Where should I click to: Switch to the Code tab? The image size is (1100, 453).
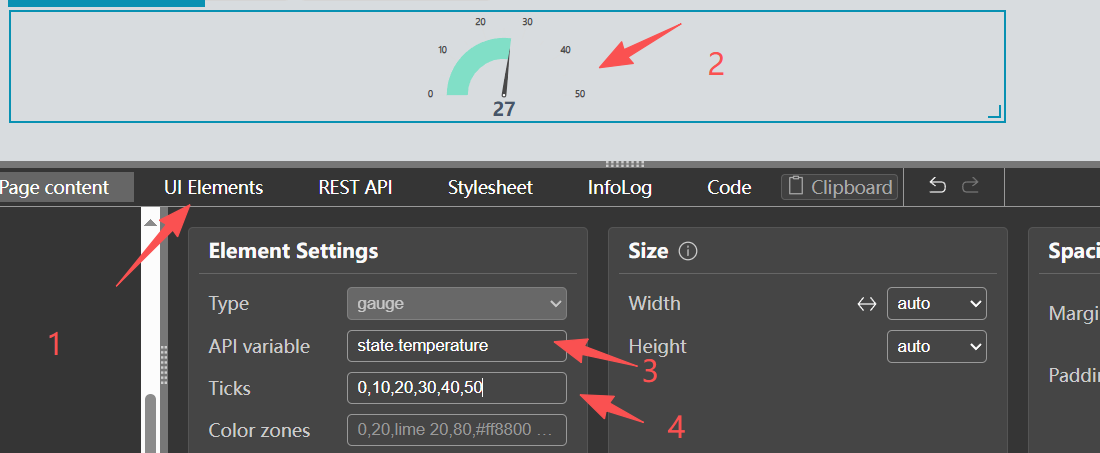tap(729, 188)
